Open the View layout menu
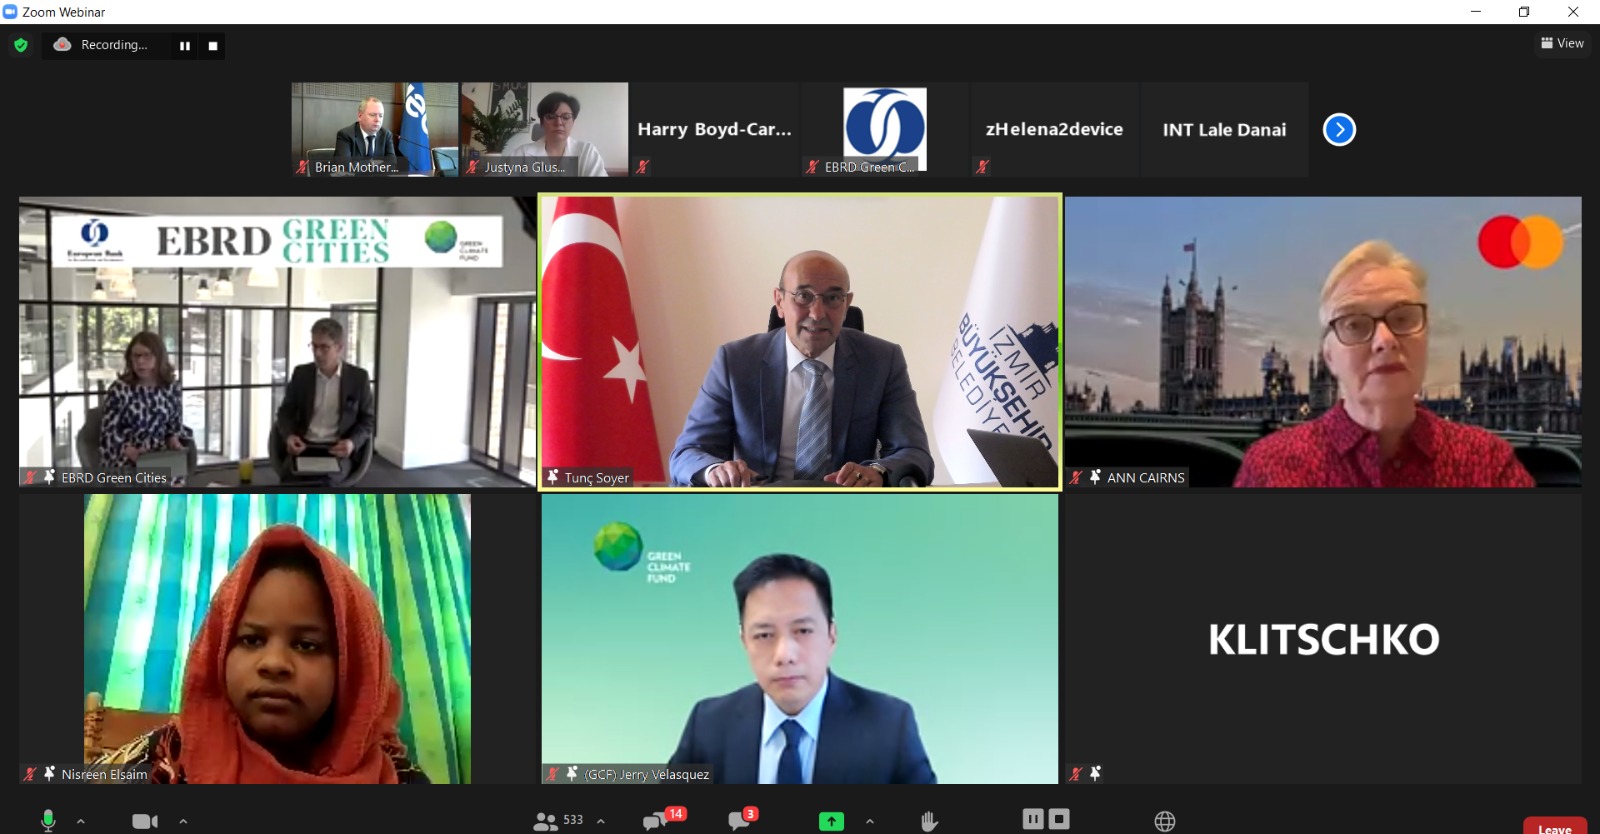Screen dimensions: 1600x834 point(1562,43)
